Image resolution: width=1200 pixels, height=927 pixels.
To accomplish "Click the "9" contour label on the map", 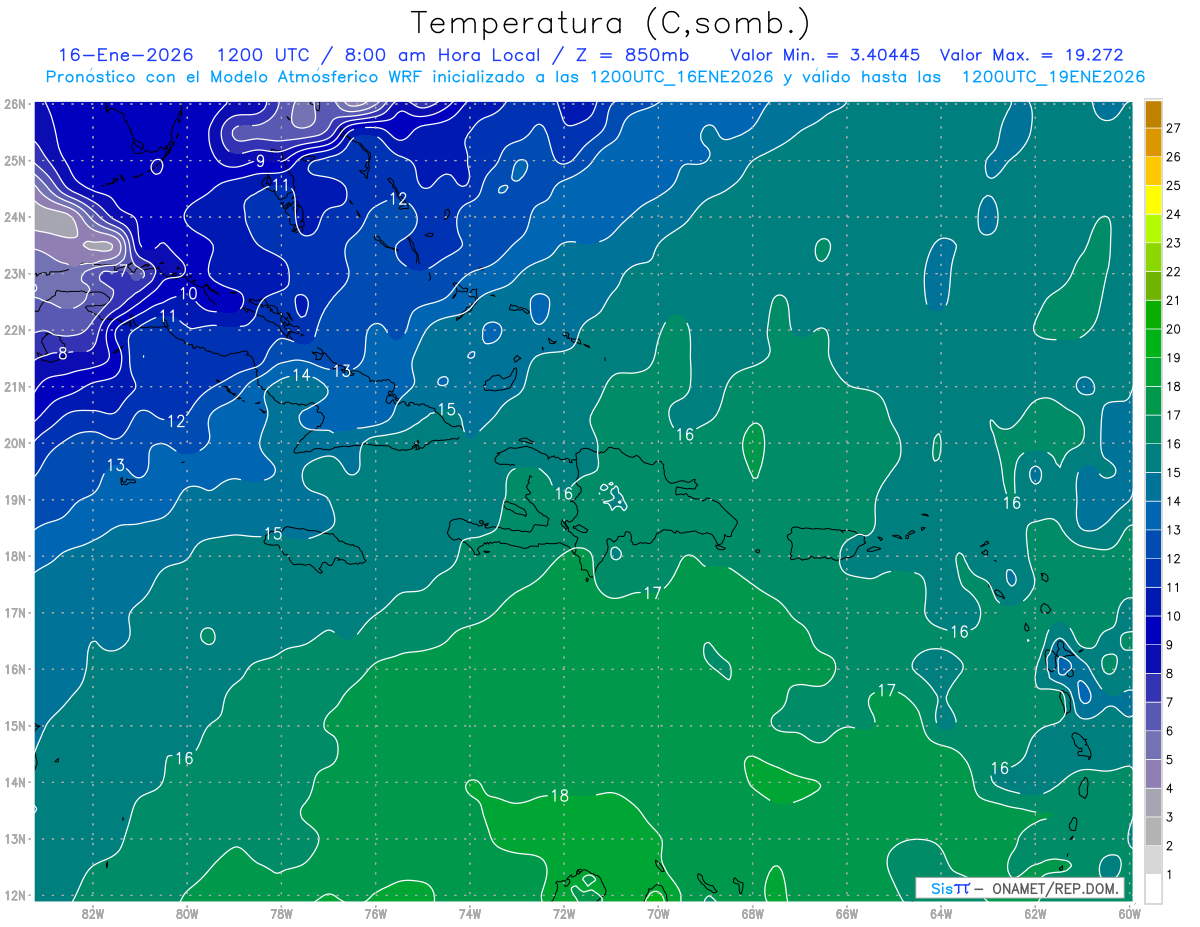I will coord(260,161).
